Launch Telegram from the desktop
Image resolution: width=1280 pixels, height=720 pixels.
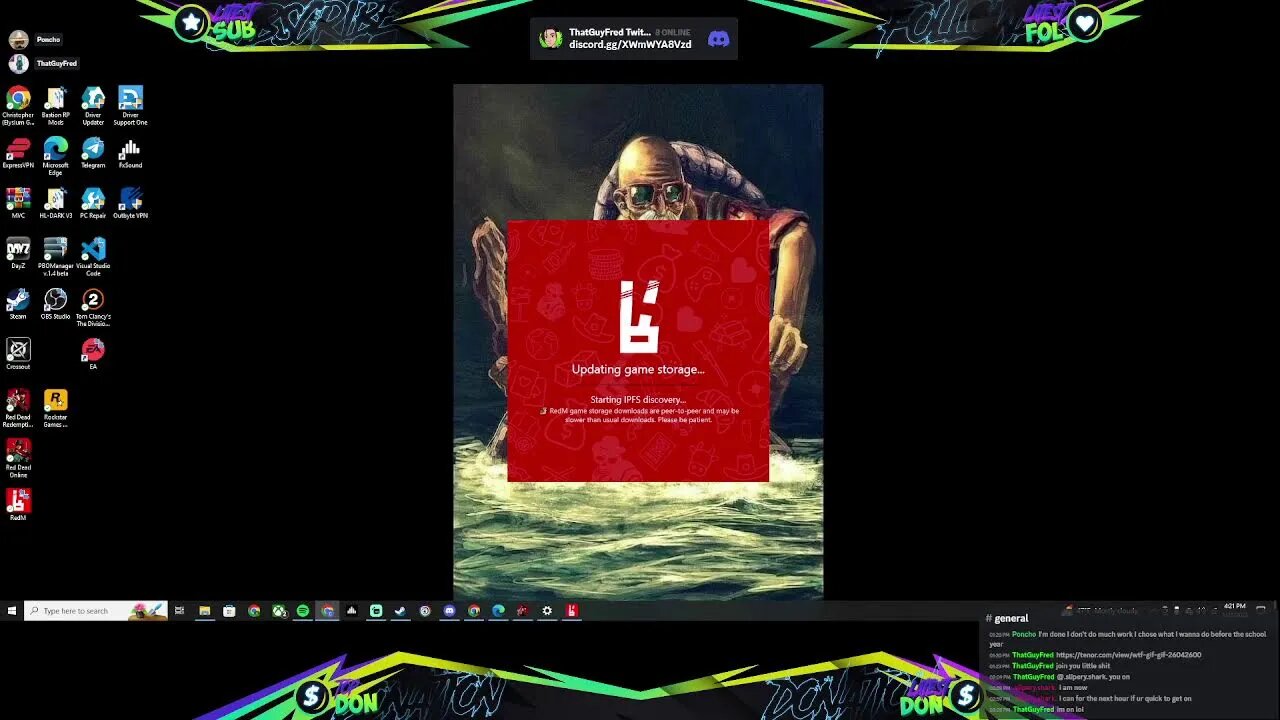click(x=93, y=153)
